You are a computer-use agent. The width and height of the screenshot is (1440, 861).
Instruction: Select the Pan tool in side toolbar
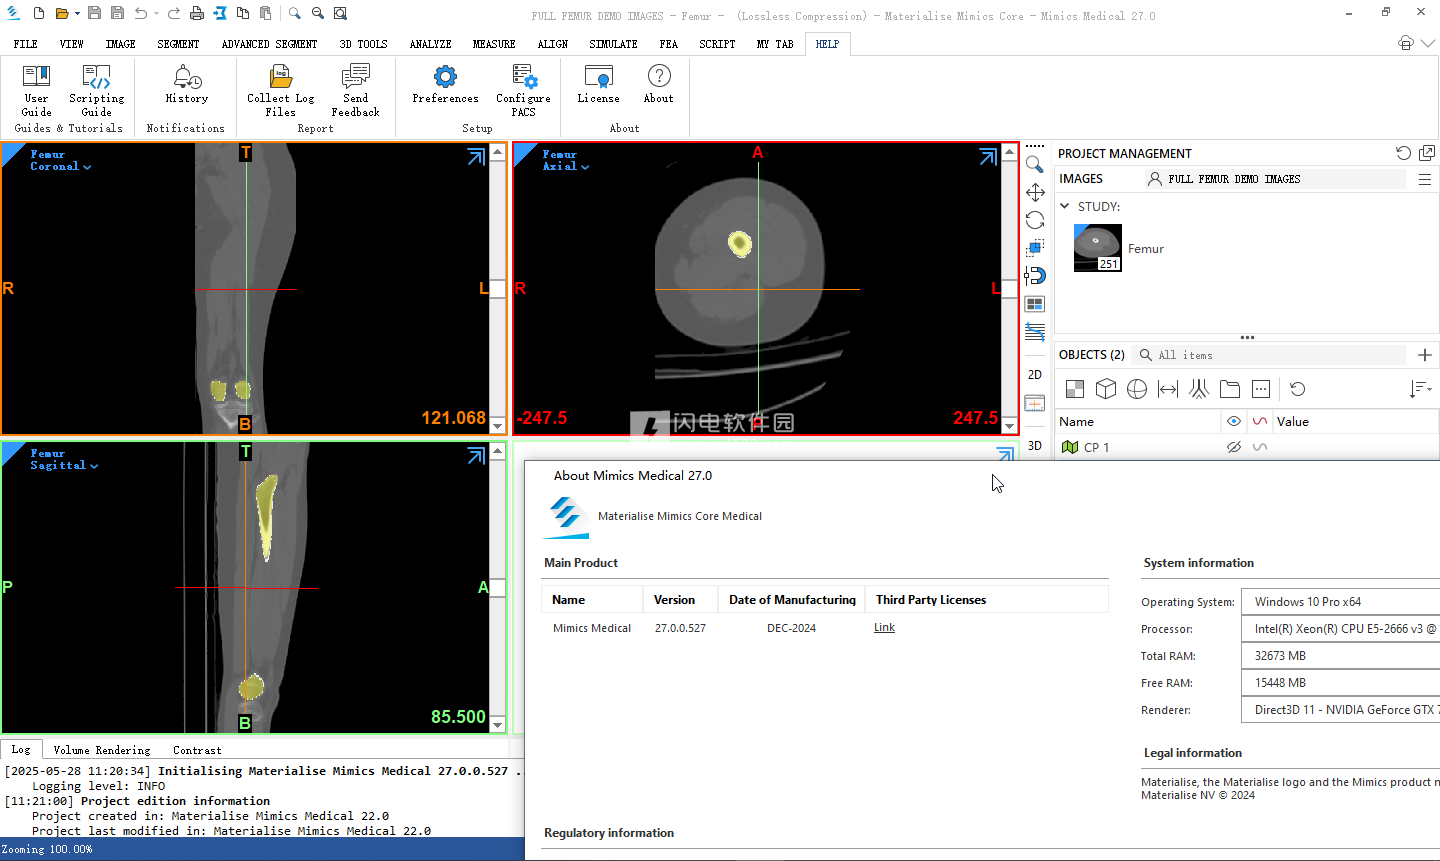click(x=1035, y=192)
